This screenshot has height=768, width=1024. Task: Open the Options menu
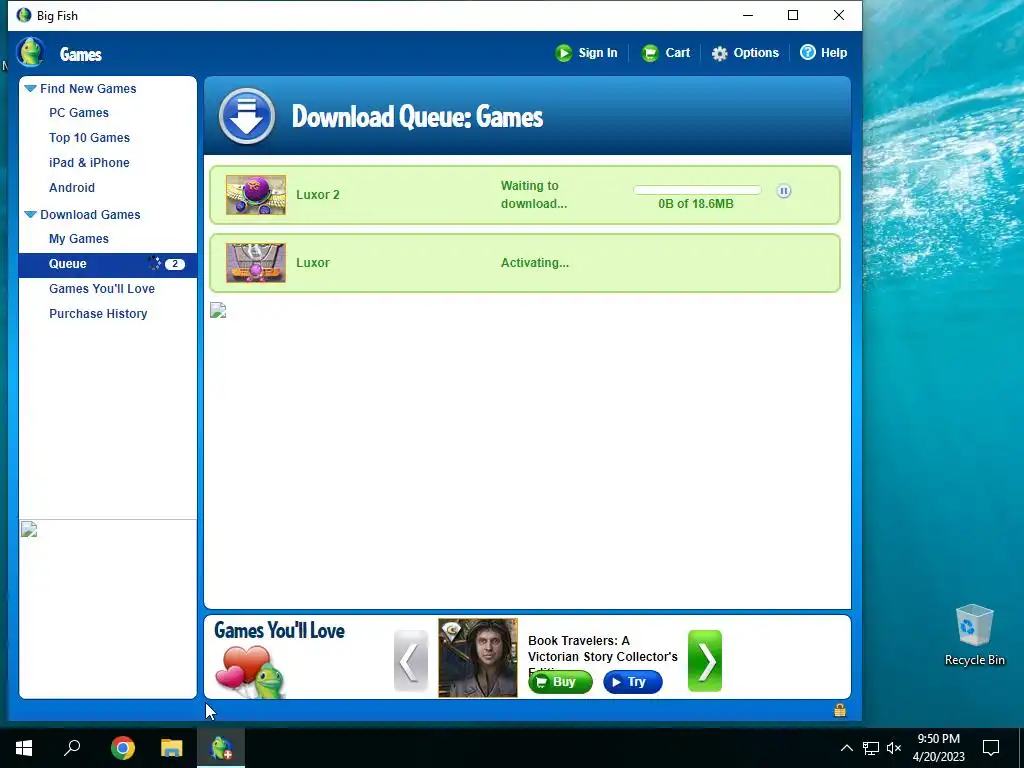pos(756,53)
